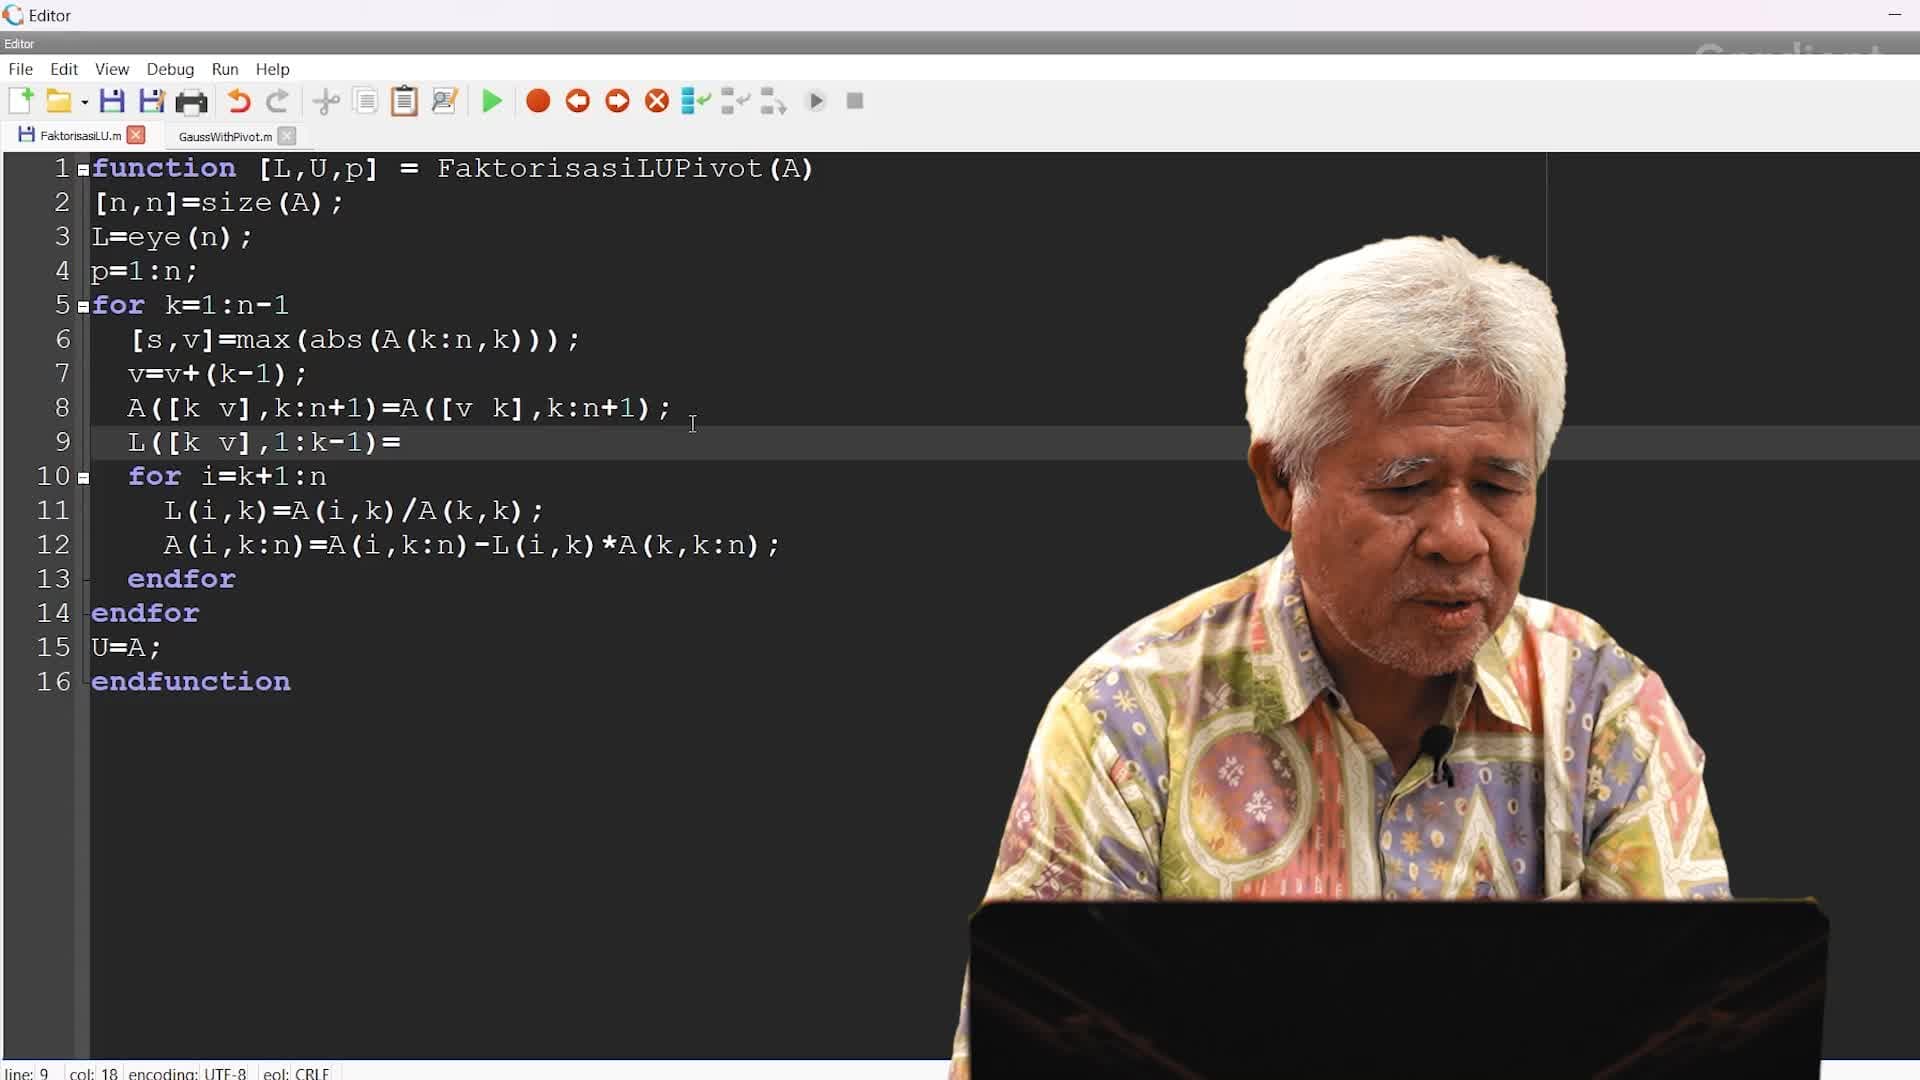
Task: Click the Redo toolbar icon
Action: click(x=277, y=102)
